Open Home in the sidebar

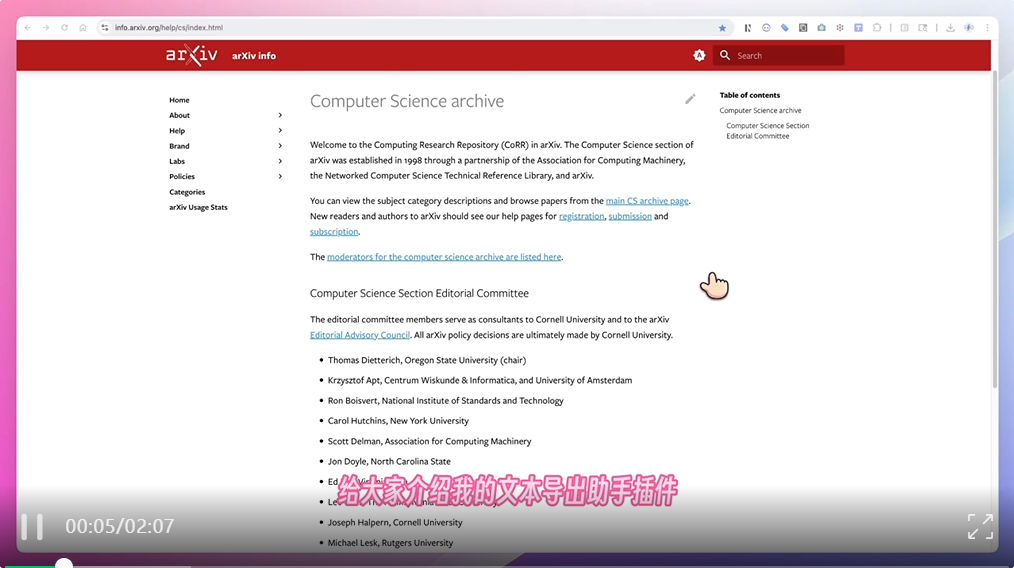[179, 100]
